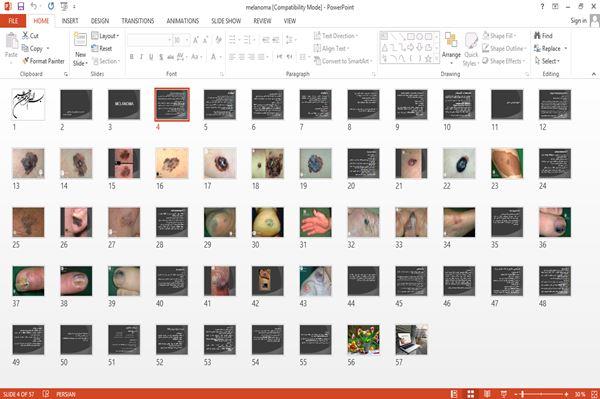
Task: Click the Undo arrow icon
Action: click(34, 6)
